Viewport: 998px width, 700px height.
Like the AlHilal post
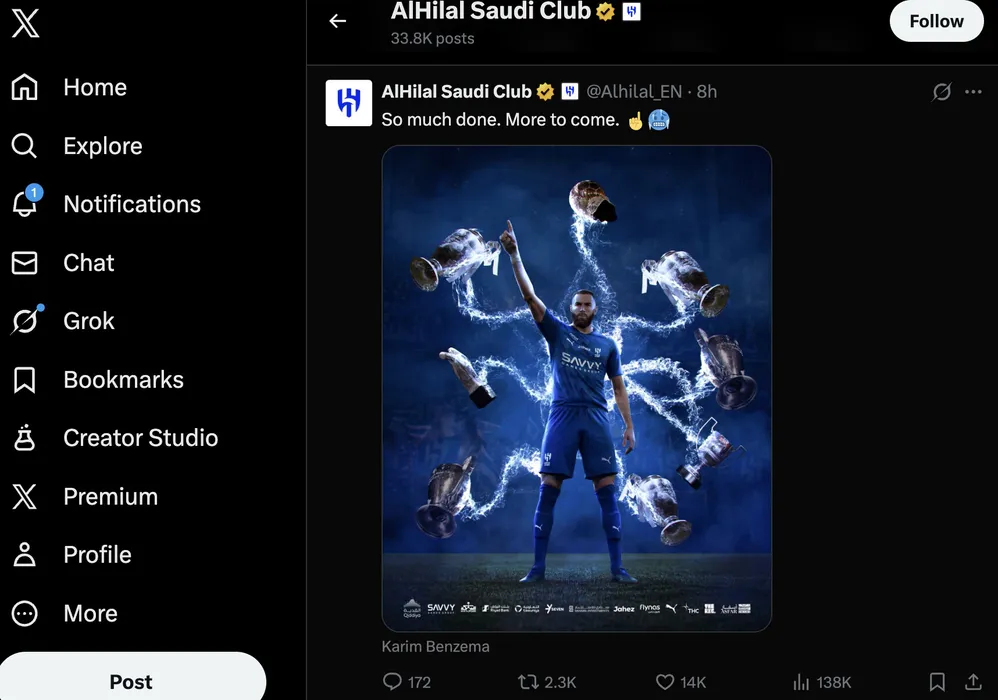pos(665,682)
